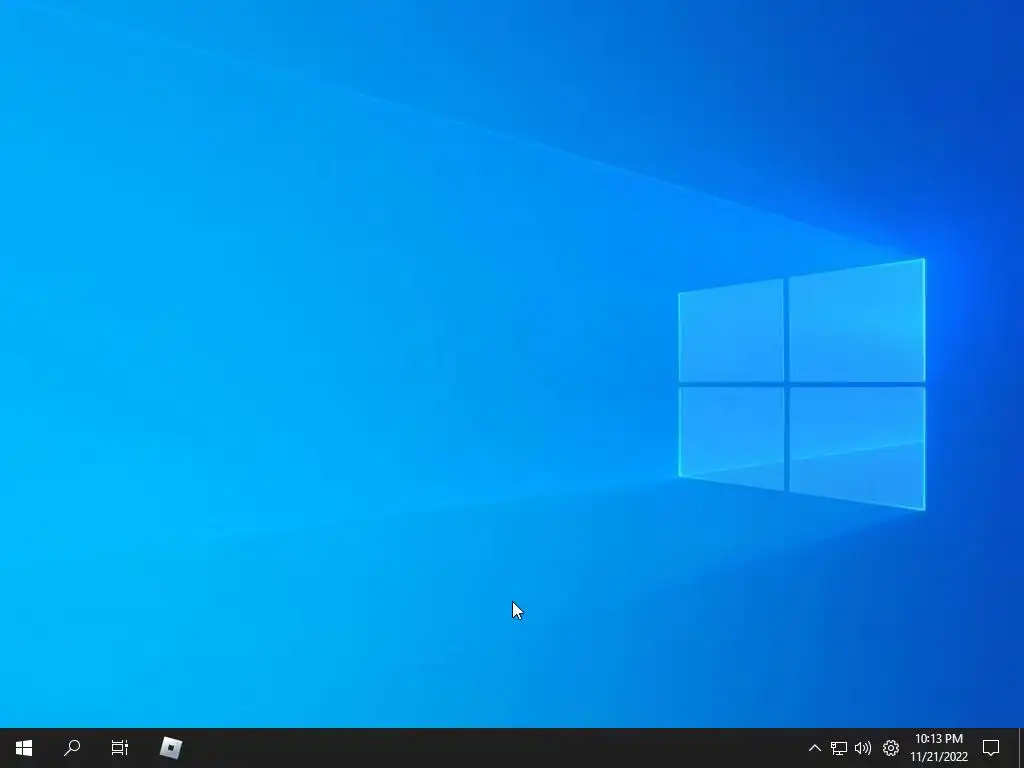Screen dimensions: 1024x768
Task: Click the Show desktop sliver
Action: pos(1021,748)
